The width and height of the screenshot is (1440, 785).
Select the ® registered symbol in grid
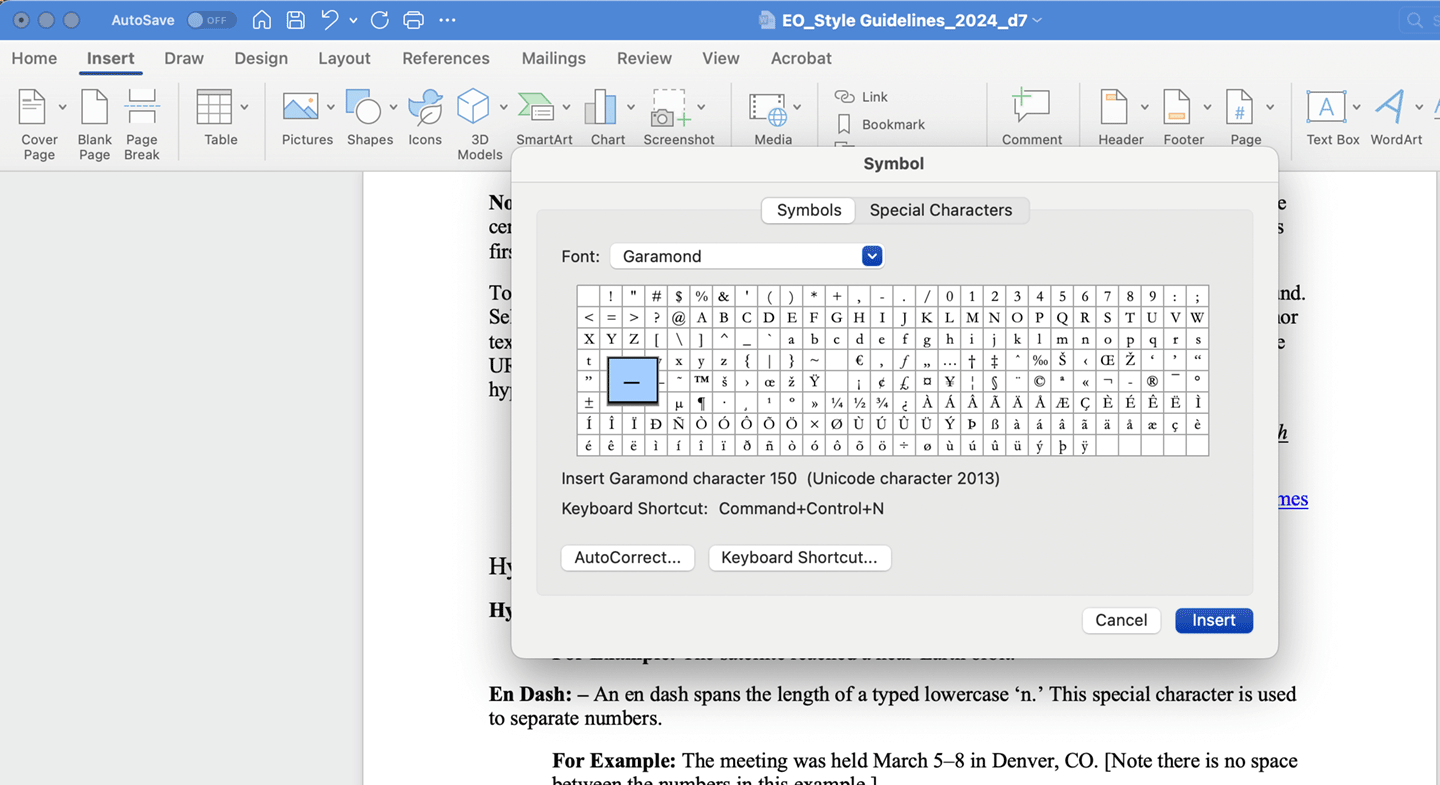(1153, 381)
